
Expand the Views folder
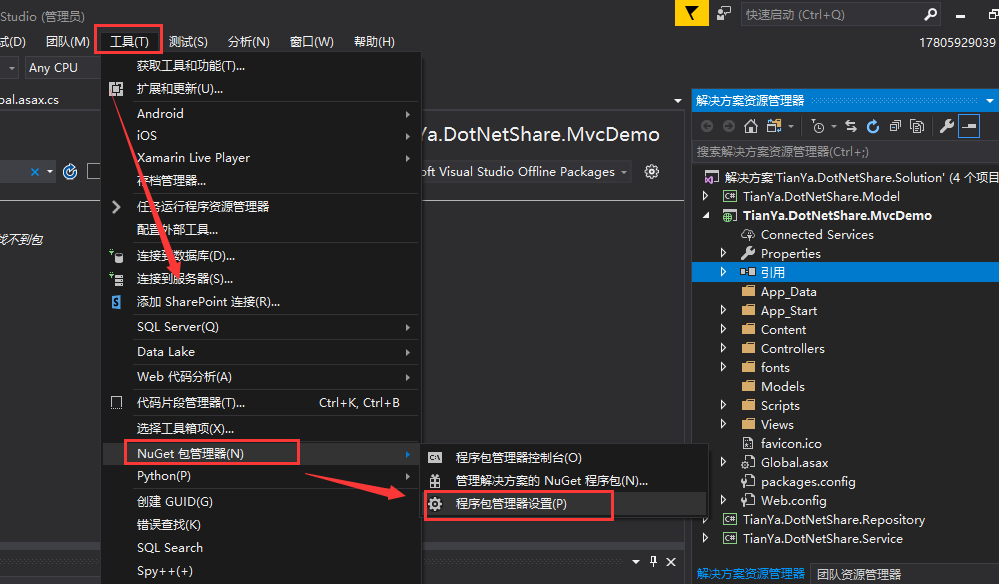coord(723,424)
